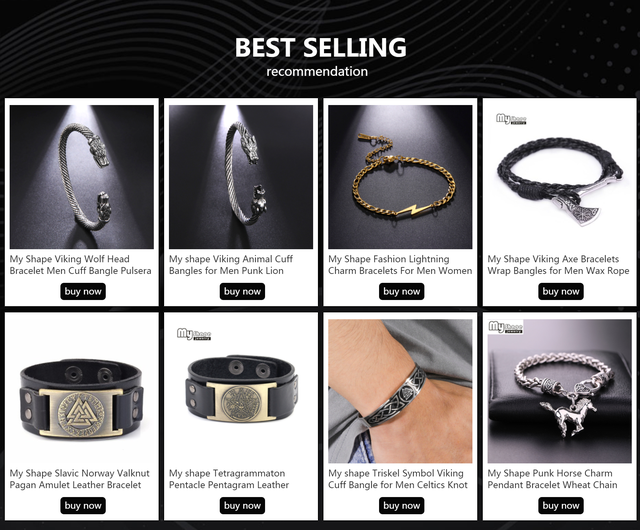The image size is (640, 530).
Task: Open the Viking Animal Cuff bangle image
Action: [x=241, y=177]
